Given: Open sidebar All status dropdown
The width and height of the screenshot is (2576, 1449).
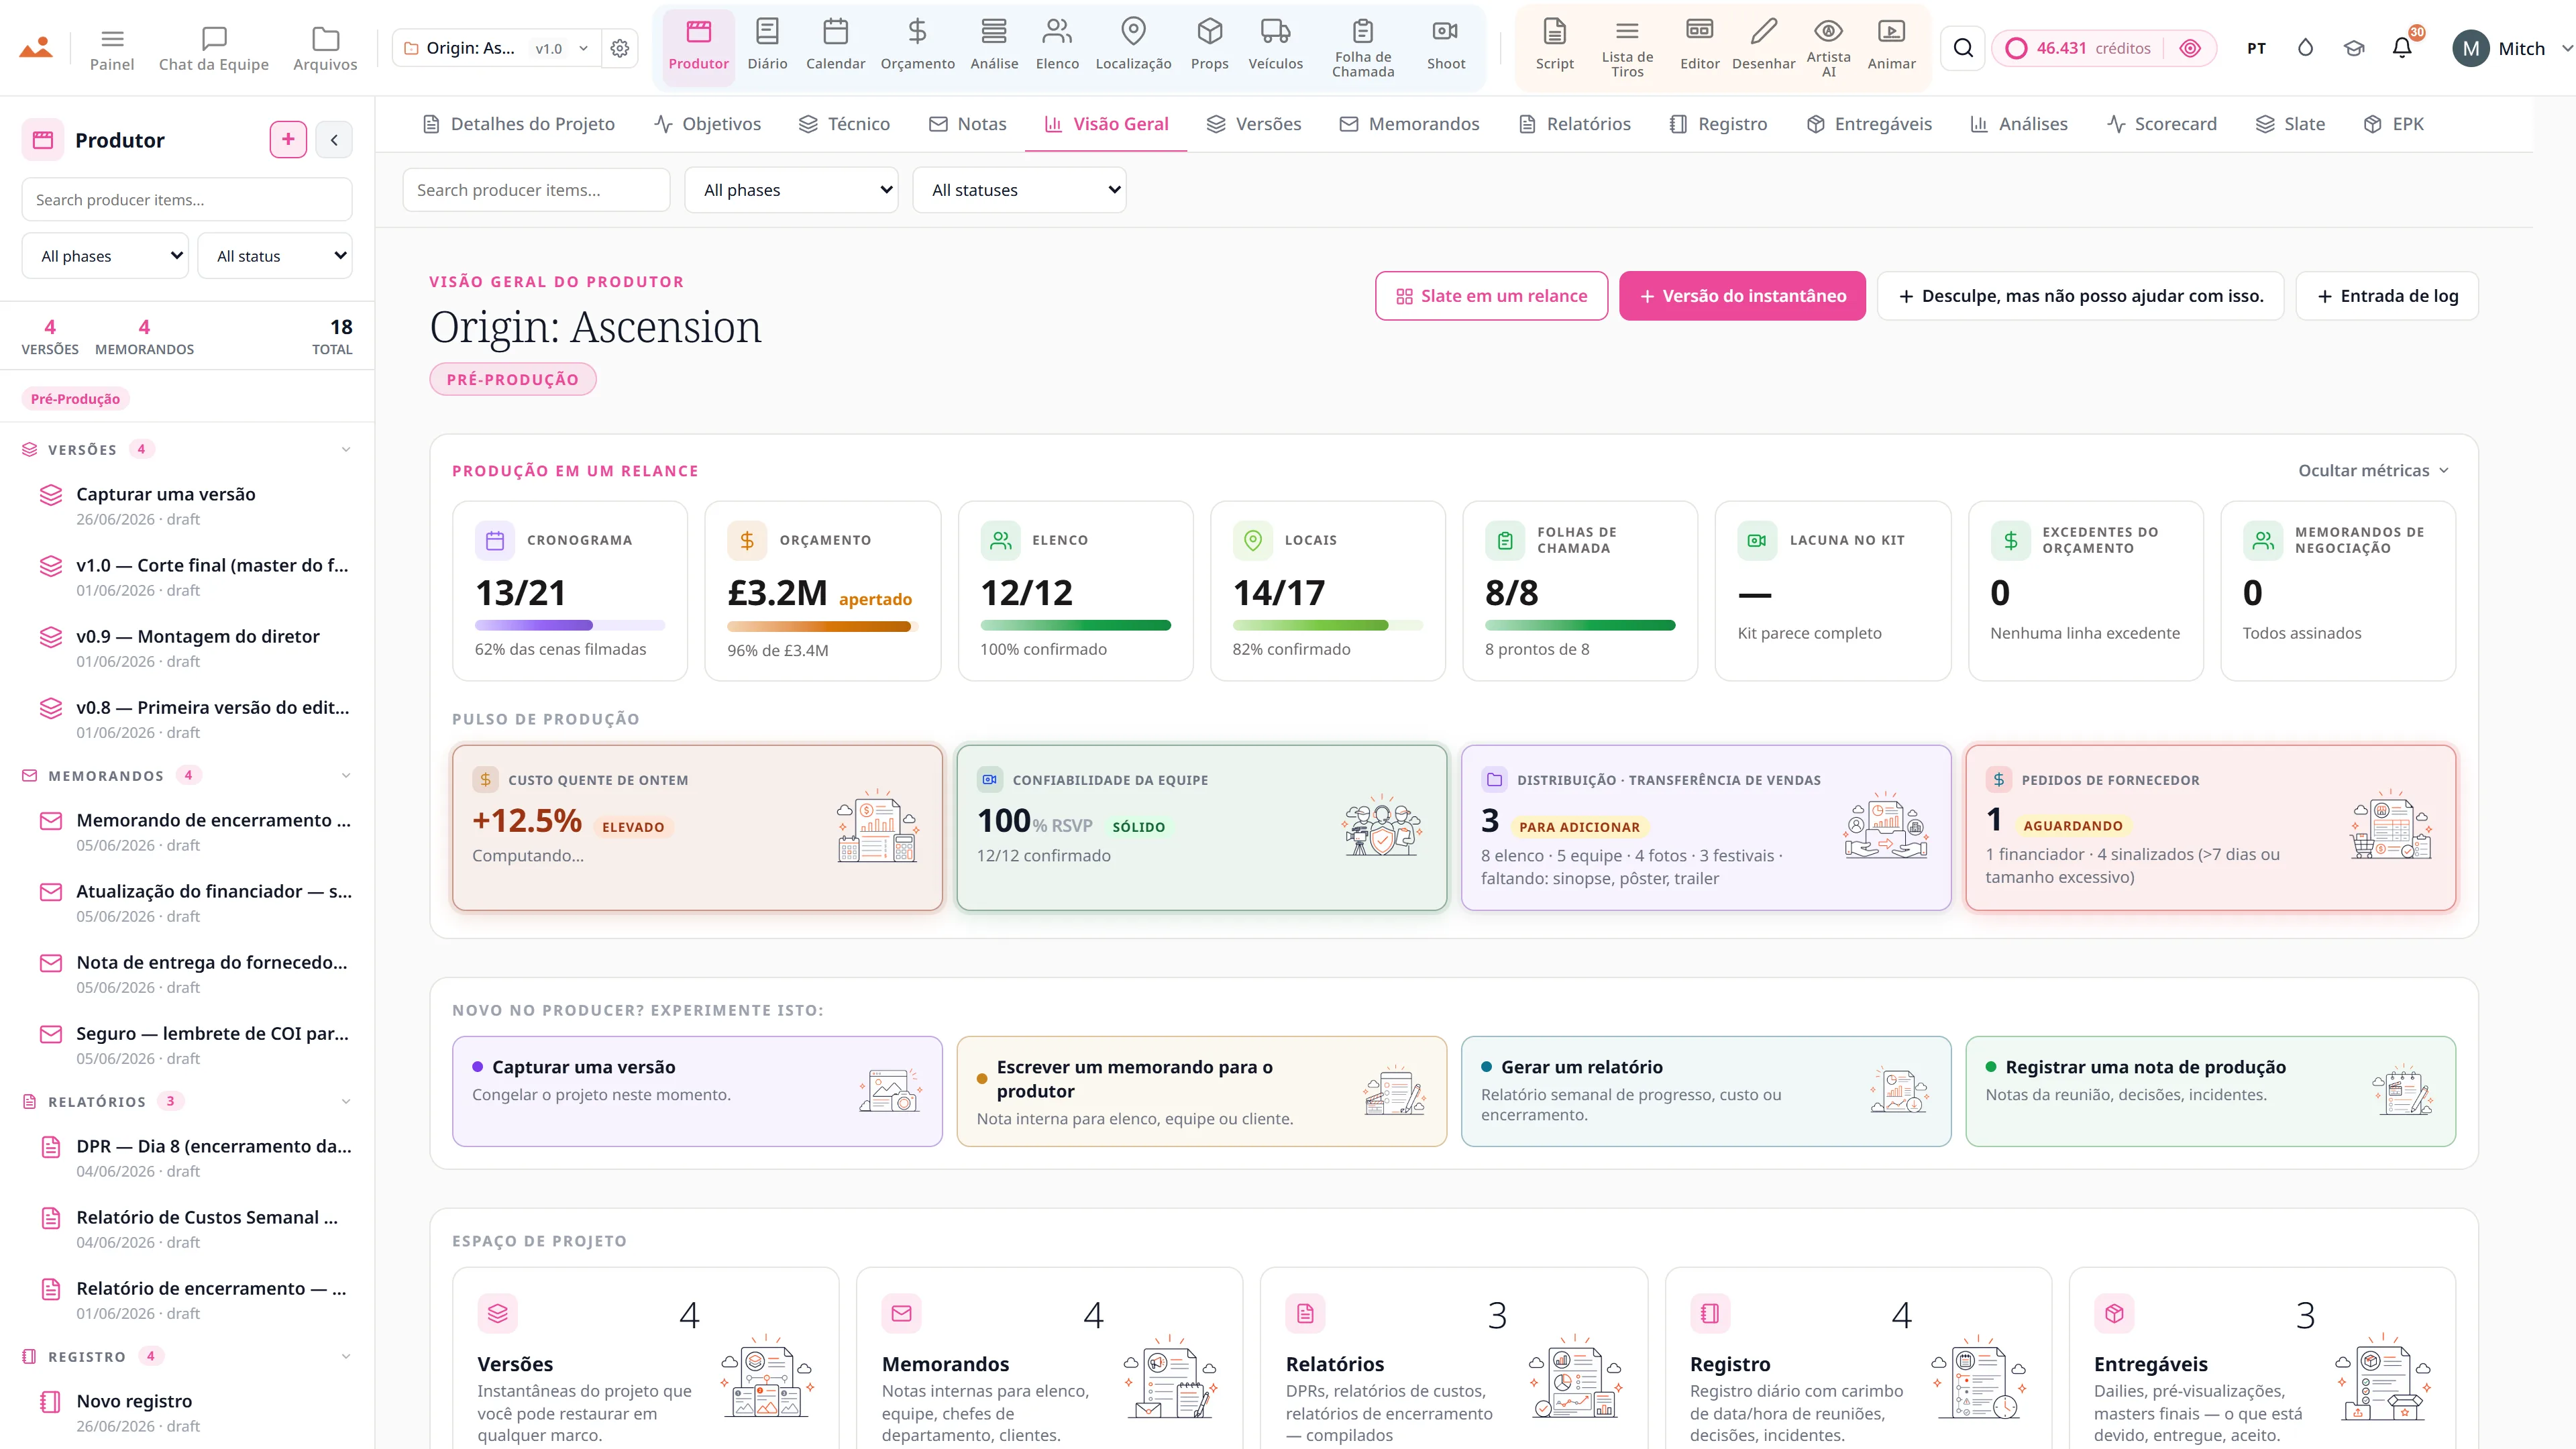Looking at the screenshot, I should click(x=275, y=256).
